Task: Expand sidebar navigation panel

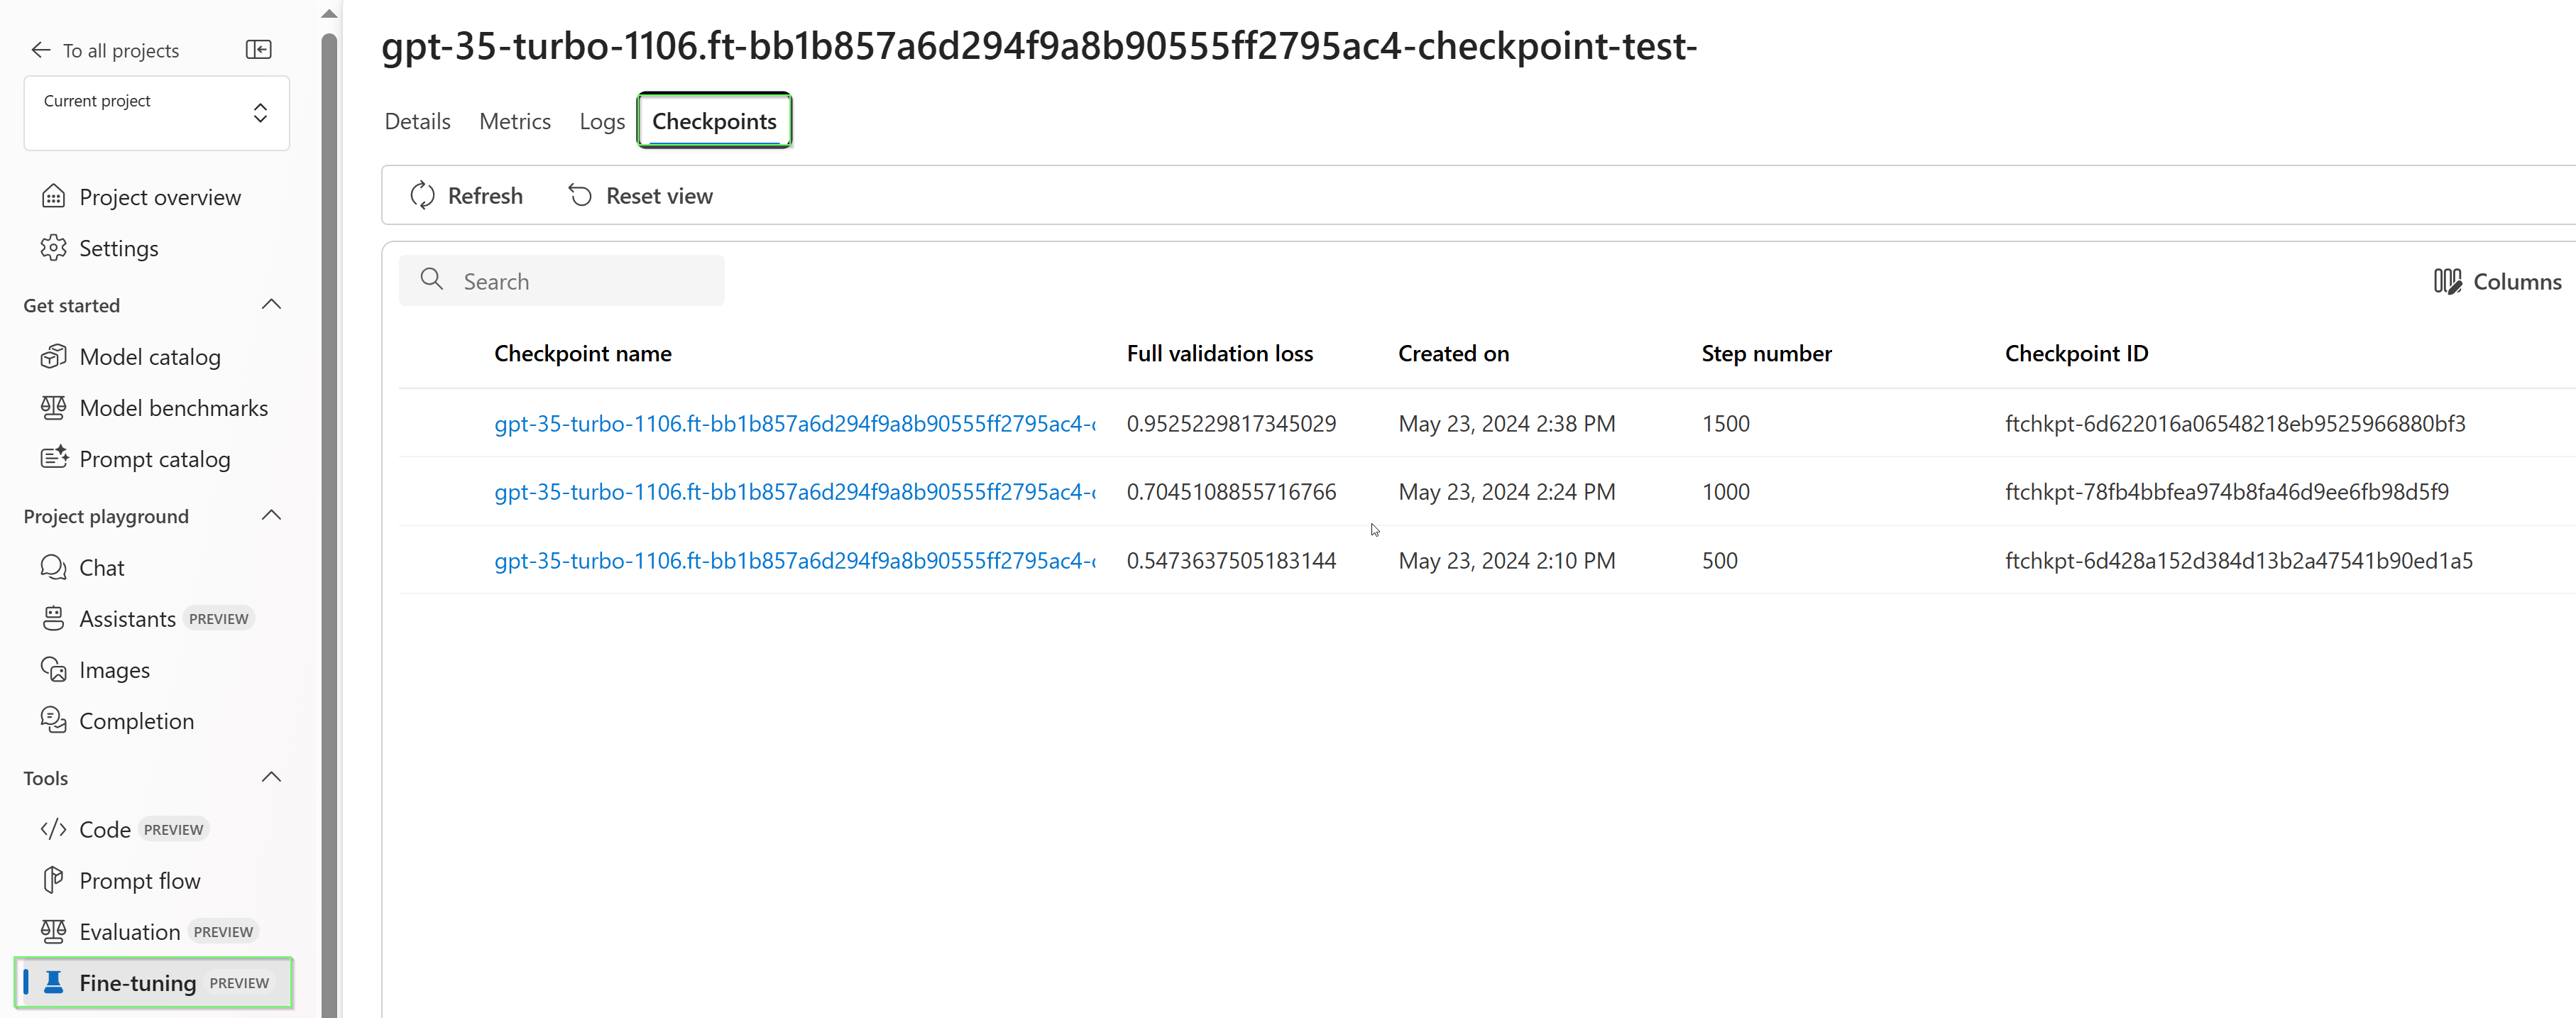Action: click(x=258, y=49)
